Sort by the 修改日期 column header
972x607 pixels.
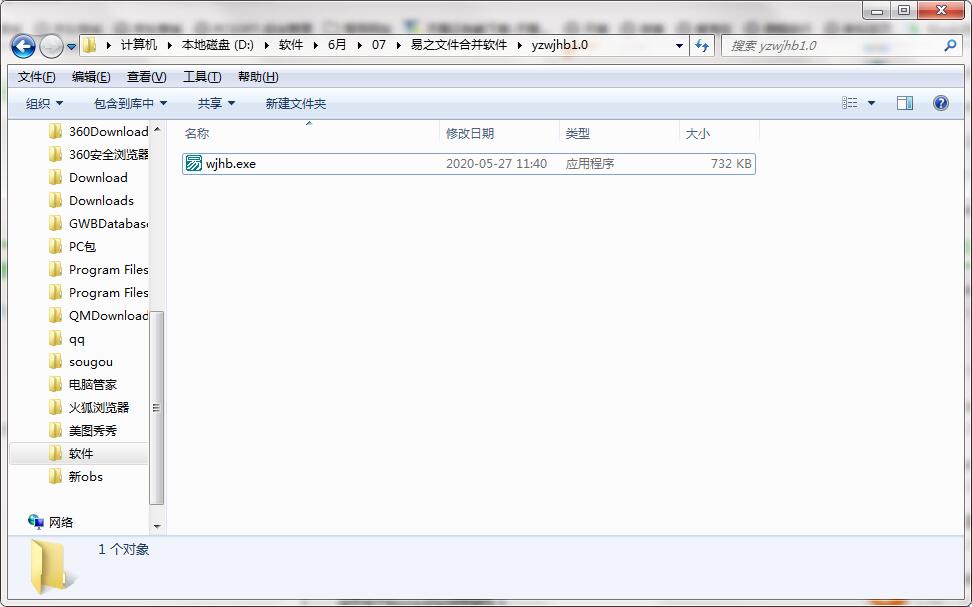coord(470,133)
